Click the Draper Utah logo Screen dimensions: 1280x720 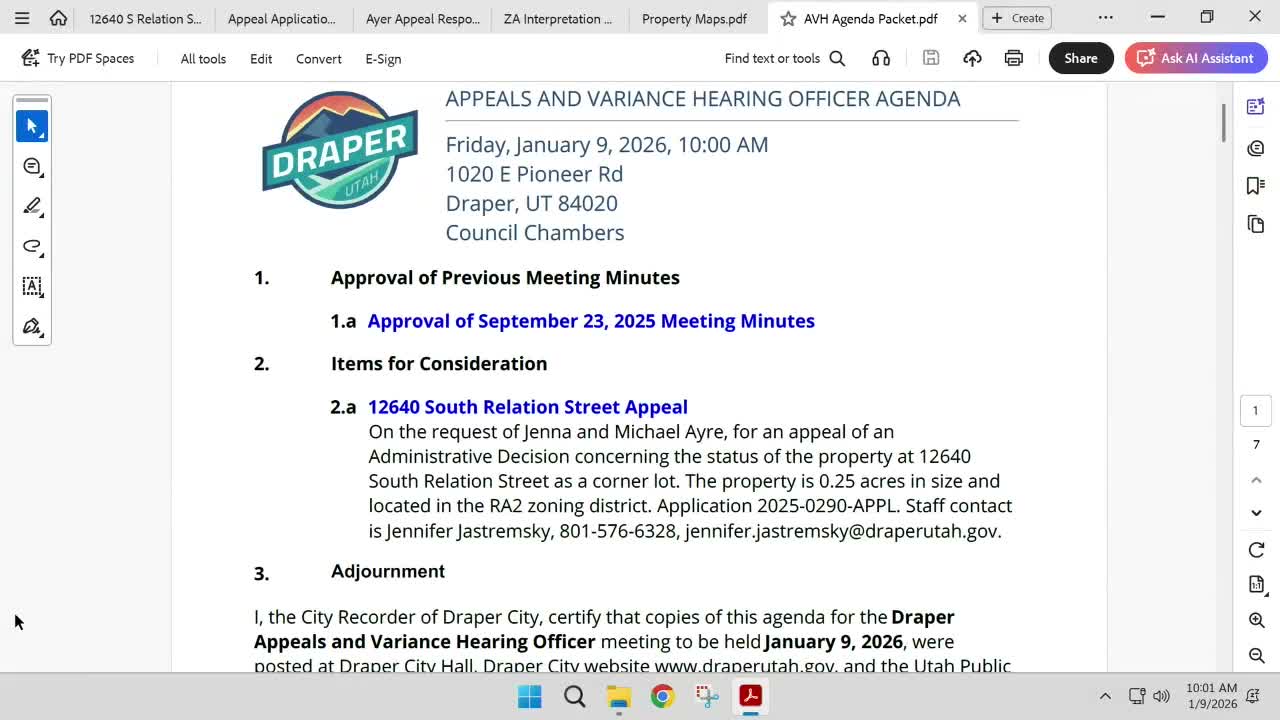[340, 150]
